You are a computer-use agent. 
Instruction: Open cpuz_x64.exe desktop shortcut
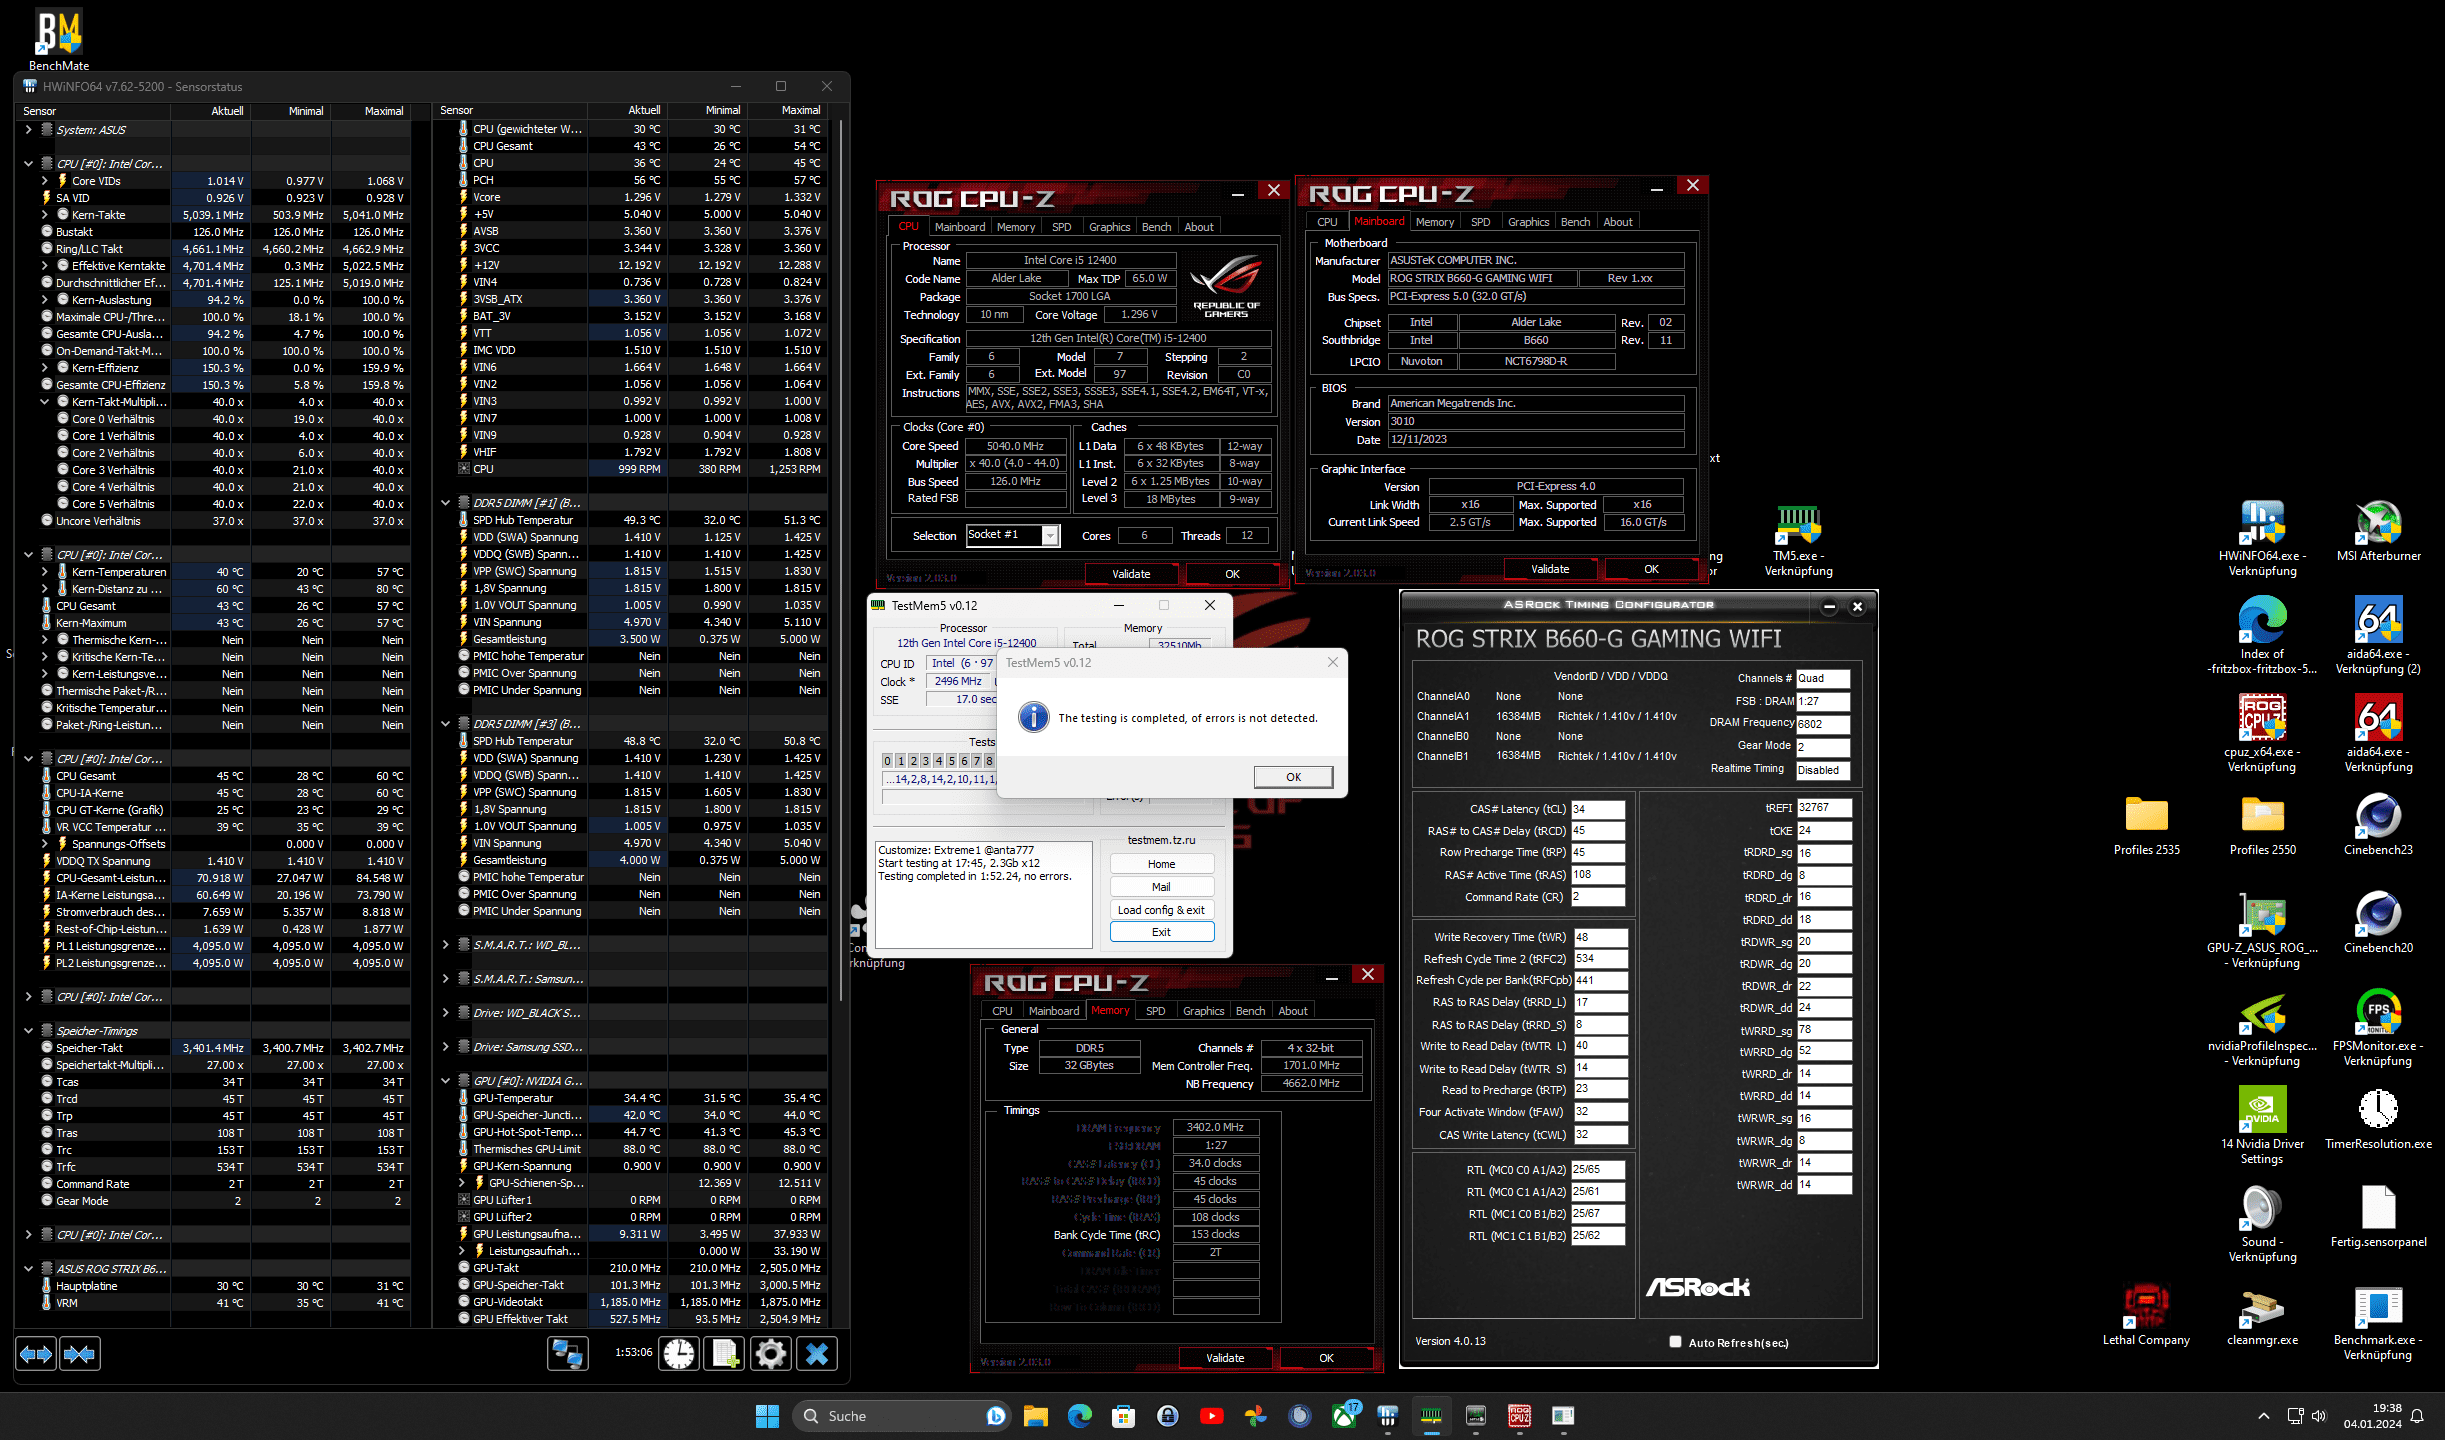point(2262,735)
